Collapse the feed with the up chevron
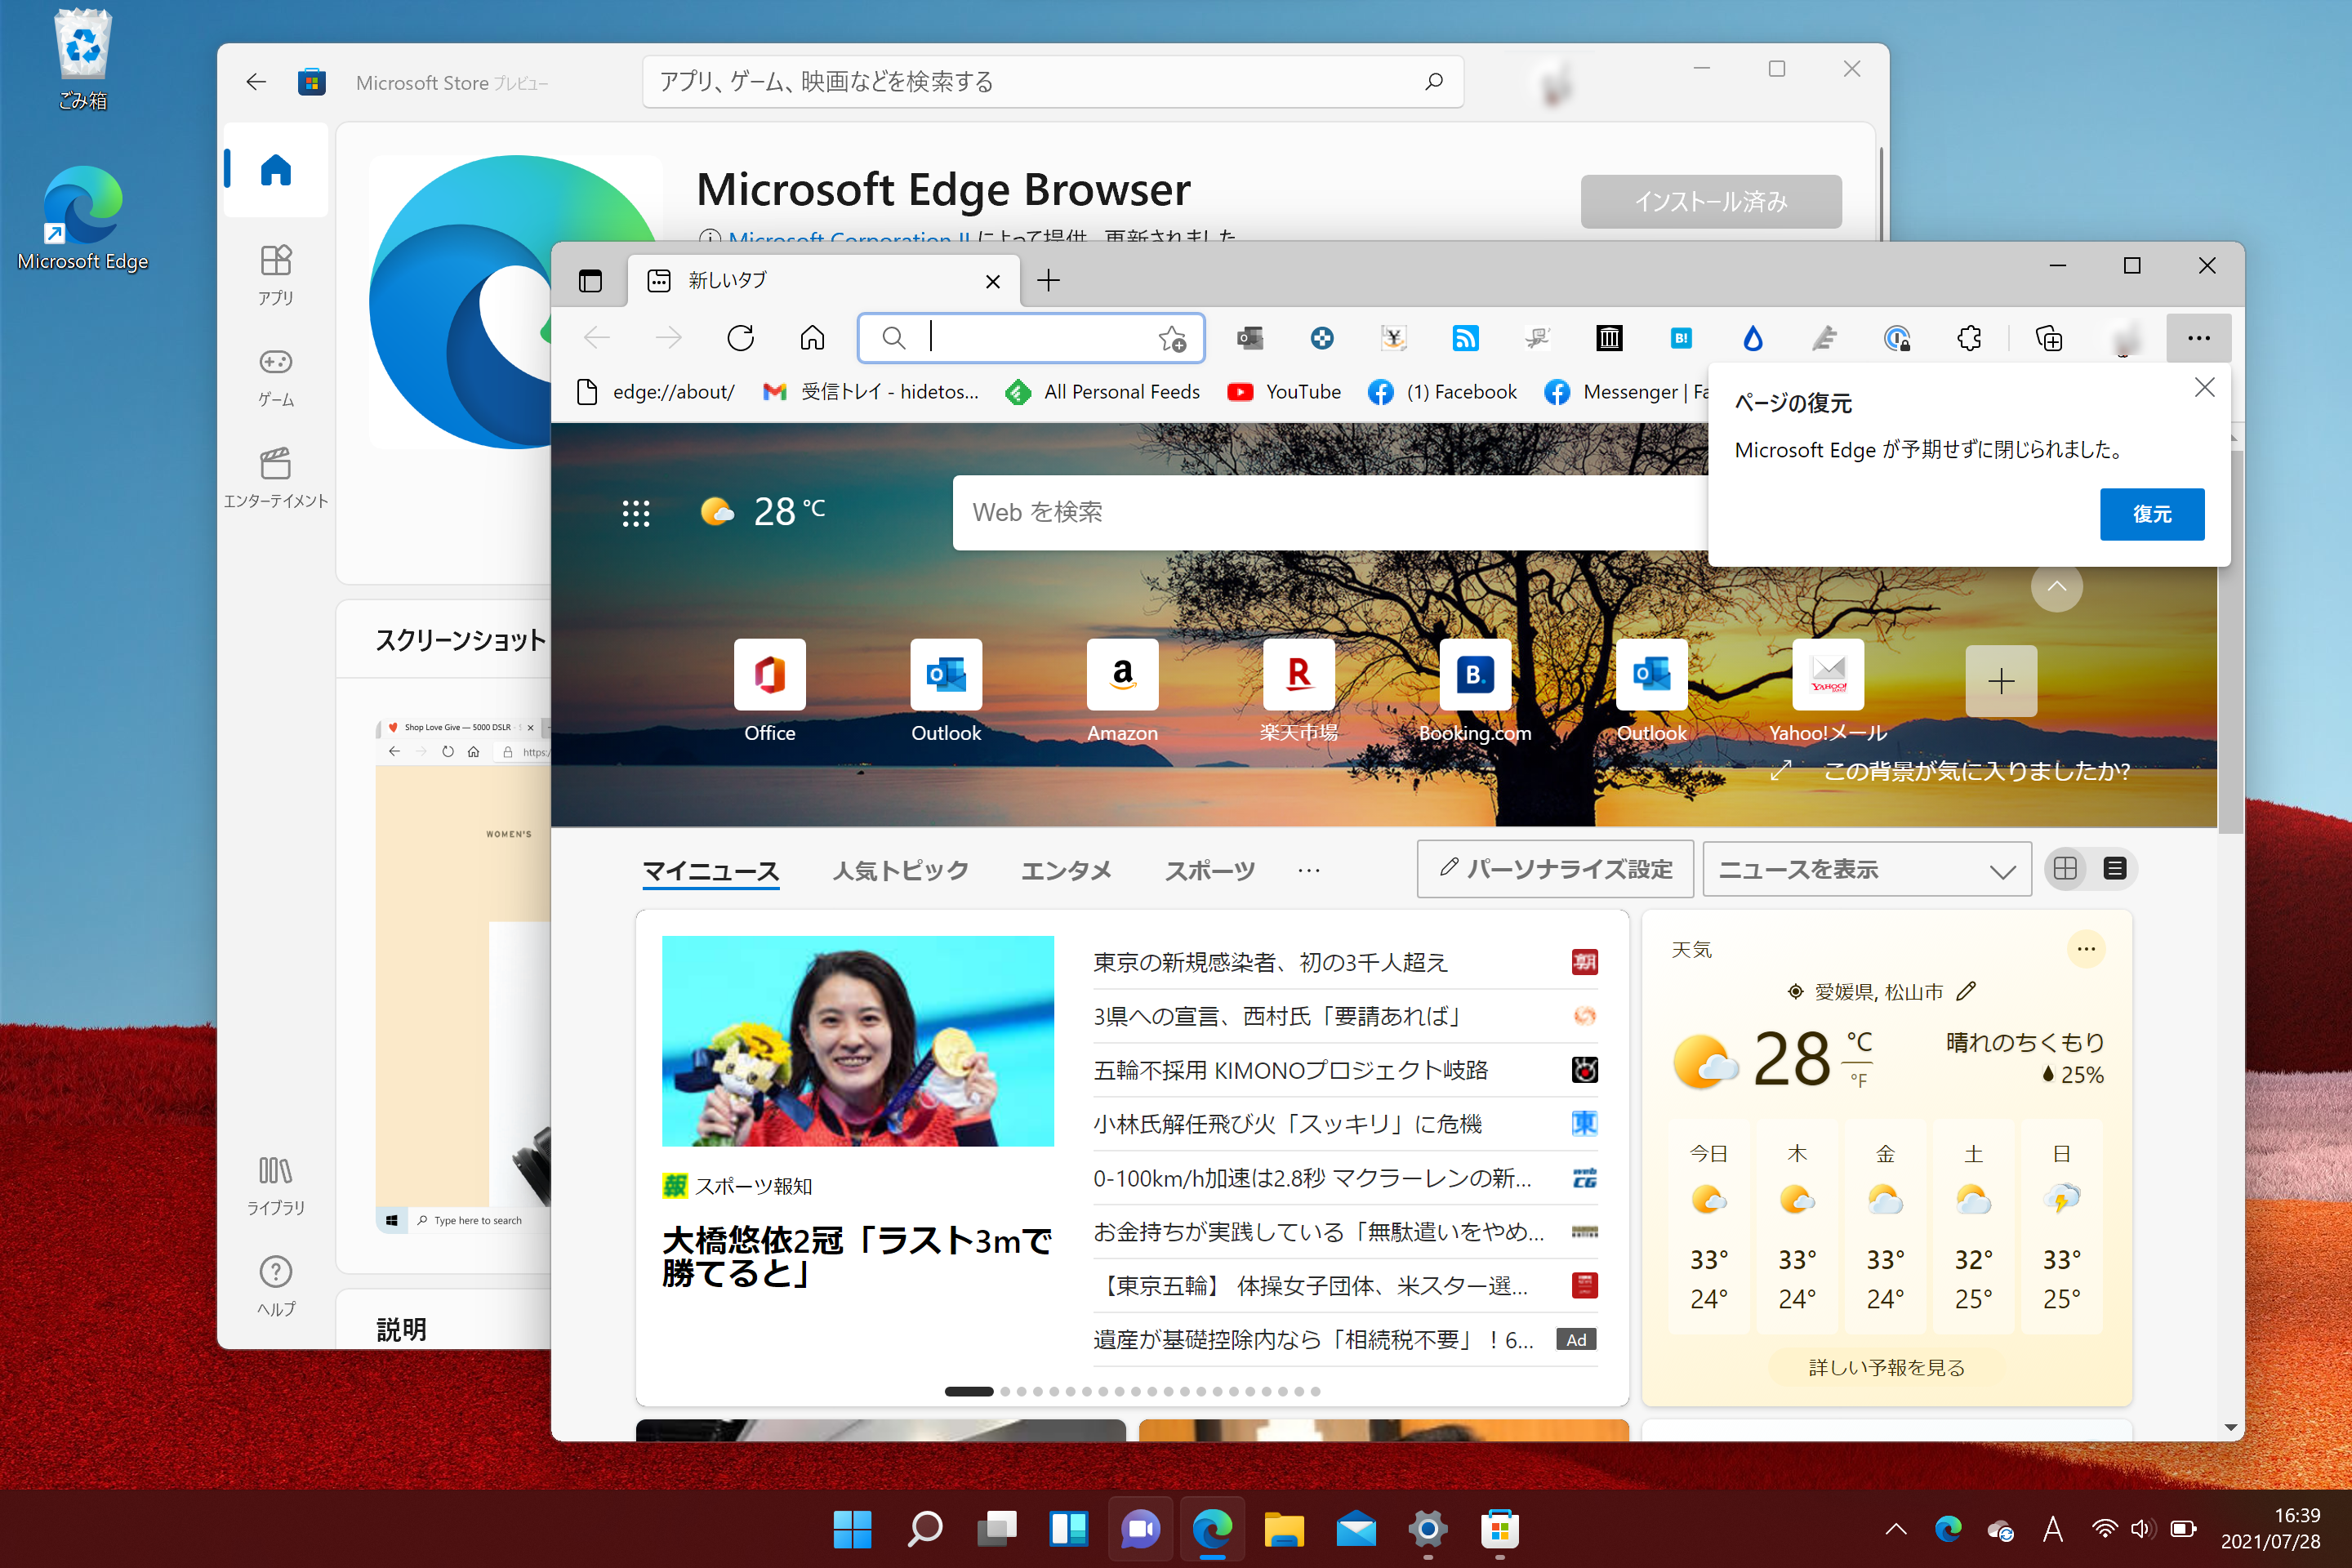The image size is (2352, 1568). tap(2057, 588)
